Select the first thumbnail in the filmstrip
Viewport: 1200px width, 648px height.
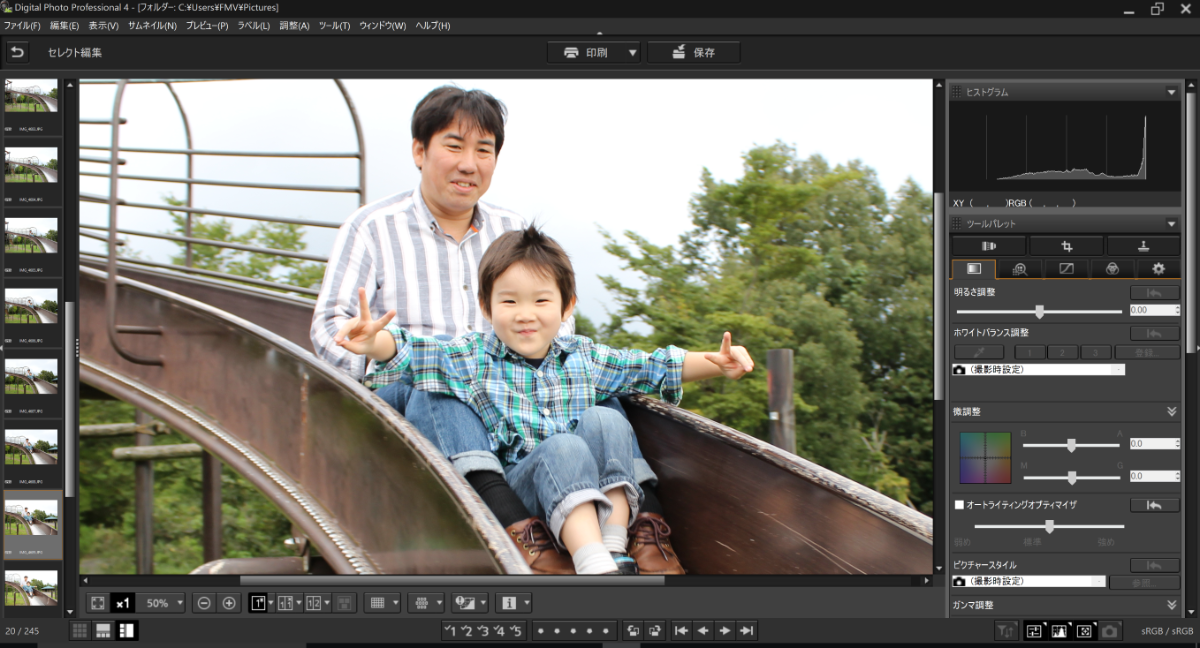(x=31, y=97)
